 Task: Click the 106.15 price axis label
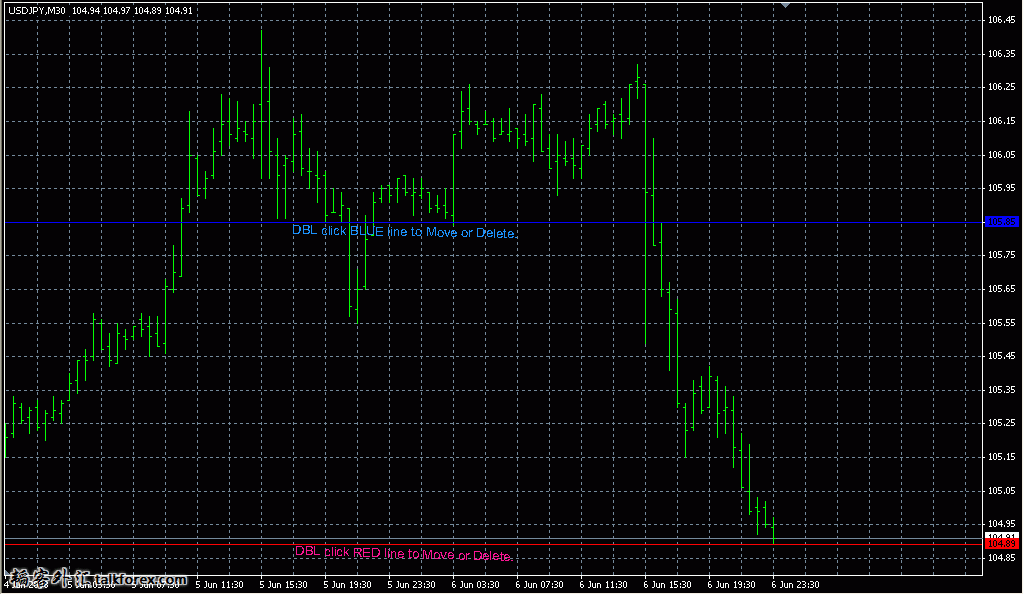pos(1001,121)
